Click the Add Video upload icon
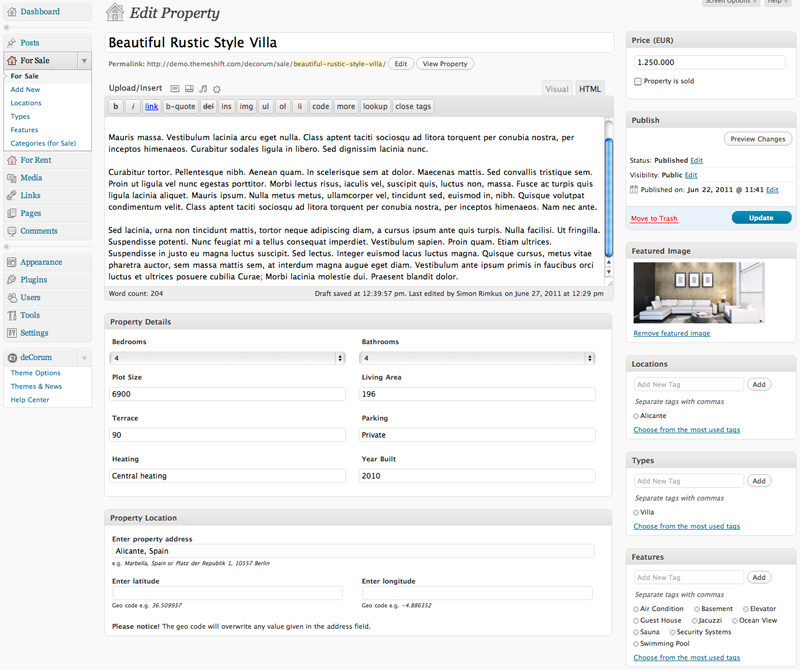Viewport: 800px width, 670px height. (x=189, y=89)
